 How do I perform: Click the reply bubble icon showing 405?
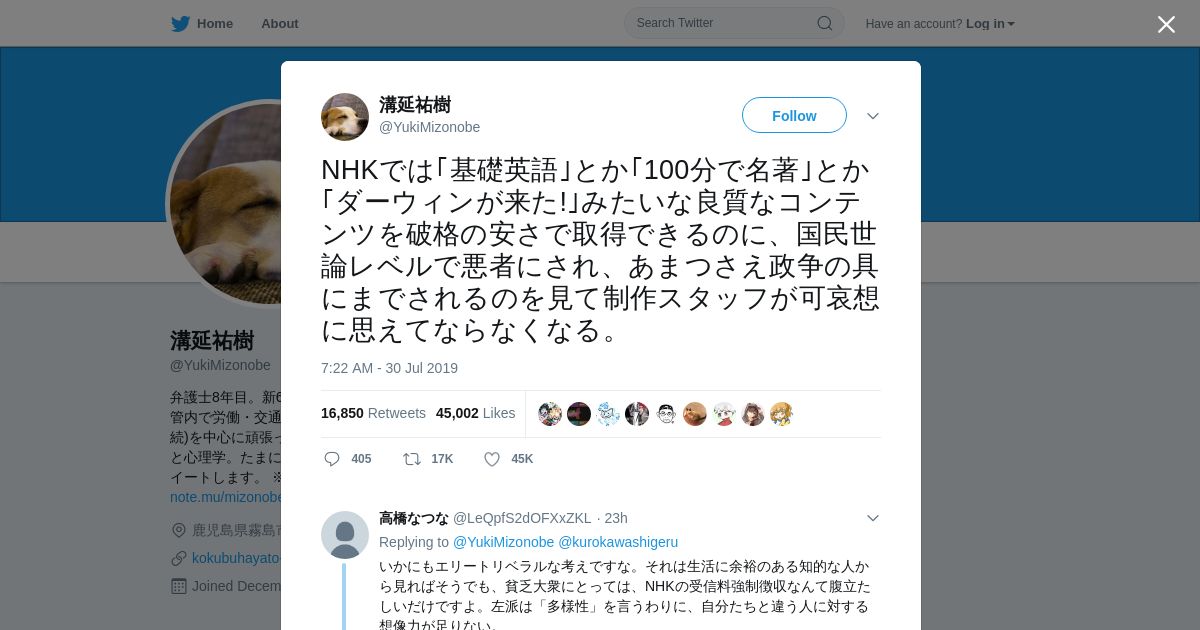[332, 459]
